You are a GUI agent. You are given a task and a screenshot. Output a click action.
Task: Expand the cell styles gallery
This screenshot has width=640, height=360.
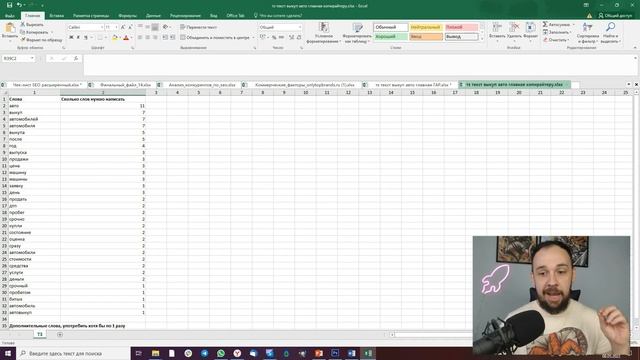pyautogui.click(x=482, y=39)
